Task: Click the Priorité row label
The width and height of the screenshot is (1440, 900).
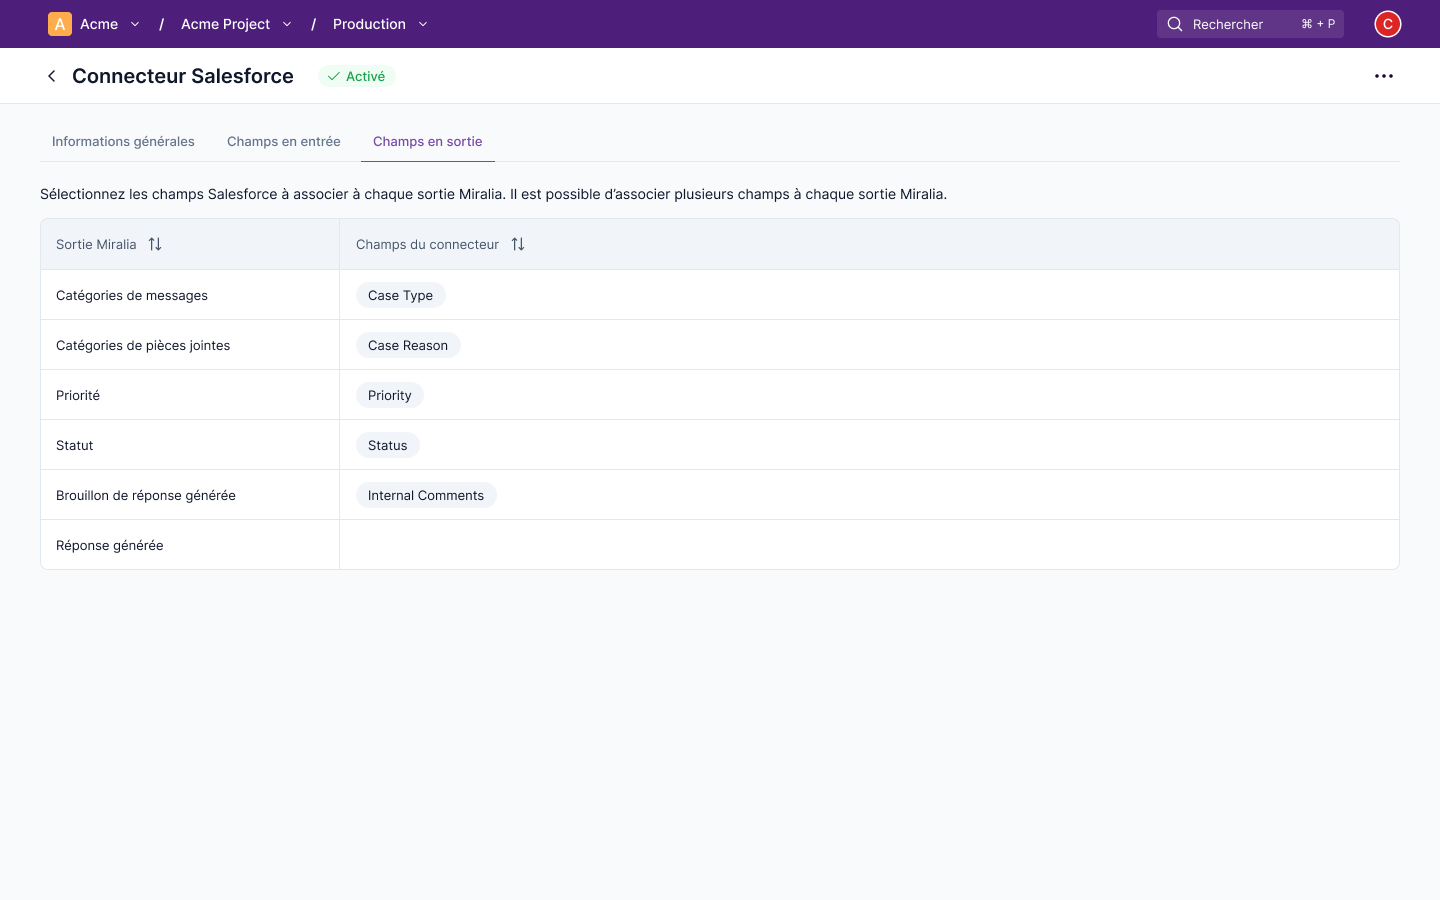Action: (78, 395)
